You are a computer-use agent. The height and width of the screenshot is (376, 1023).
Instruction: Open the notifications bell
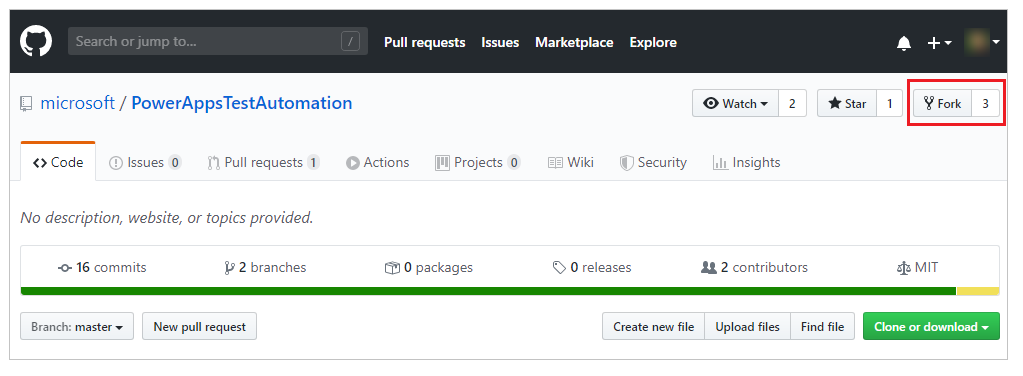904,43
